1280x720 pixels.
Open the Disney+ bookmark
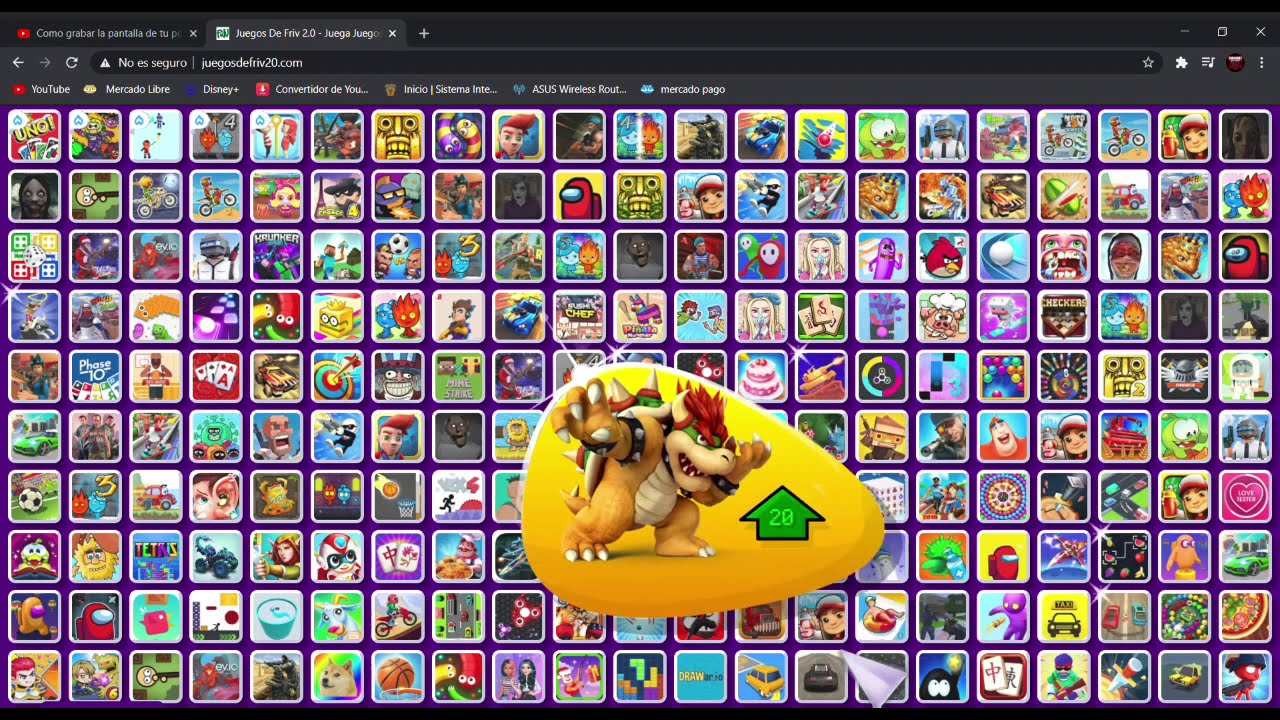[212, 89]
